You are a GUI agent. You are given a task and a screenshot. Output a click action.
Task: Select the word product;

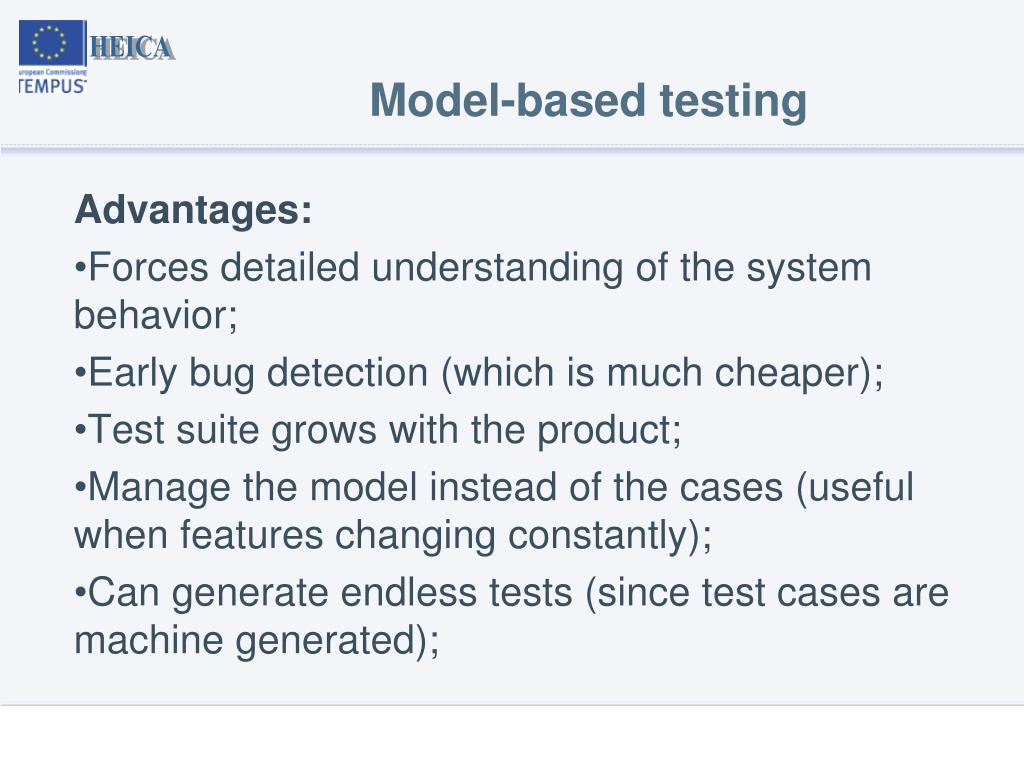(609, 431)
